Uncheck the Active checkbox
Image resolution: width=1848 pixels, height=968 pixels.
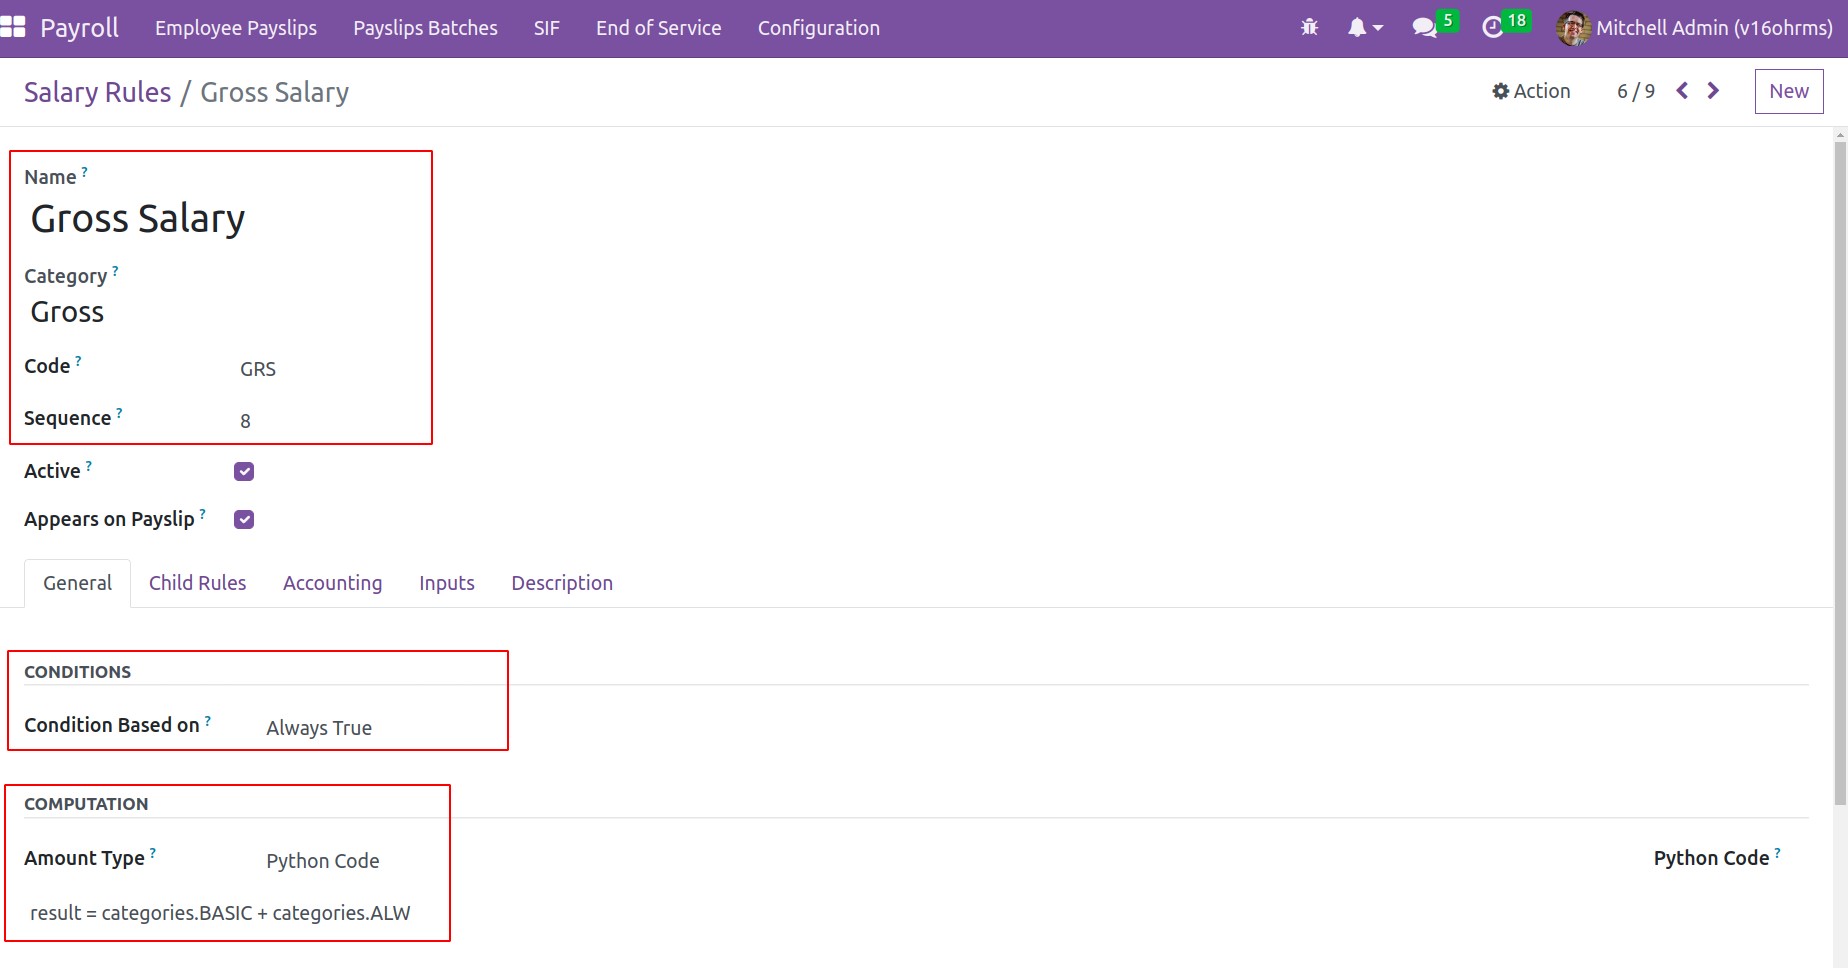[x=244, y=471]
